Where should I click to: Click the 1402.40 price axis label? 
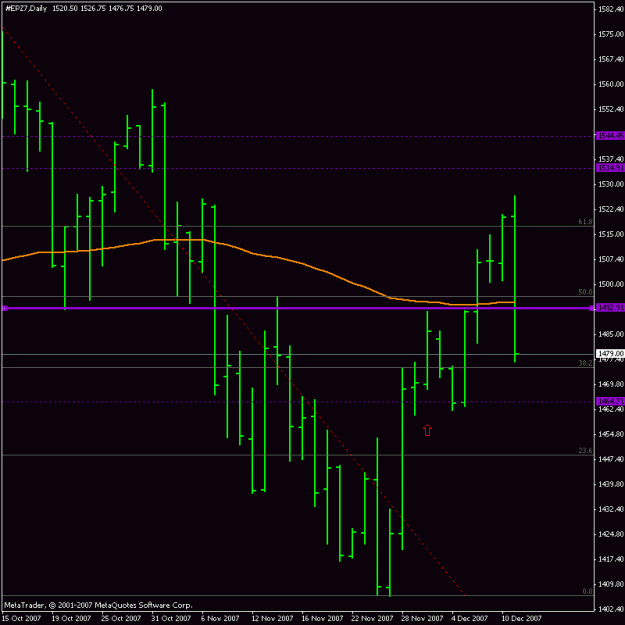pos(611,609)
